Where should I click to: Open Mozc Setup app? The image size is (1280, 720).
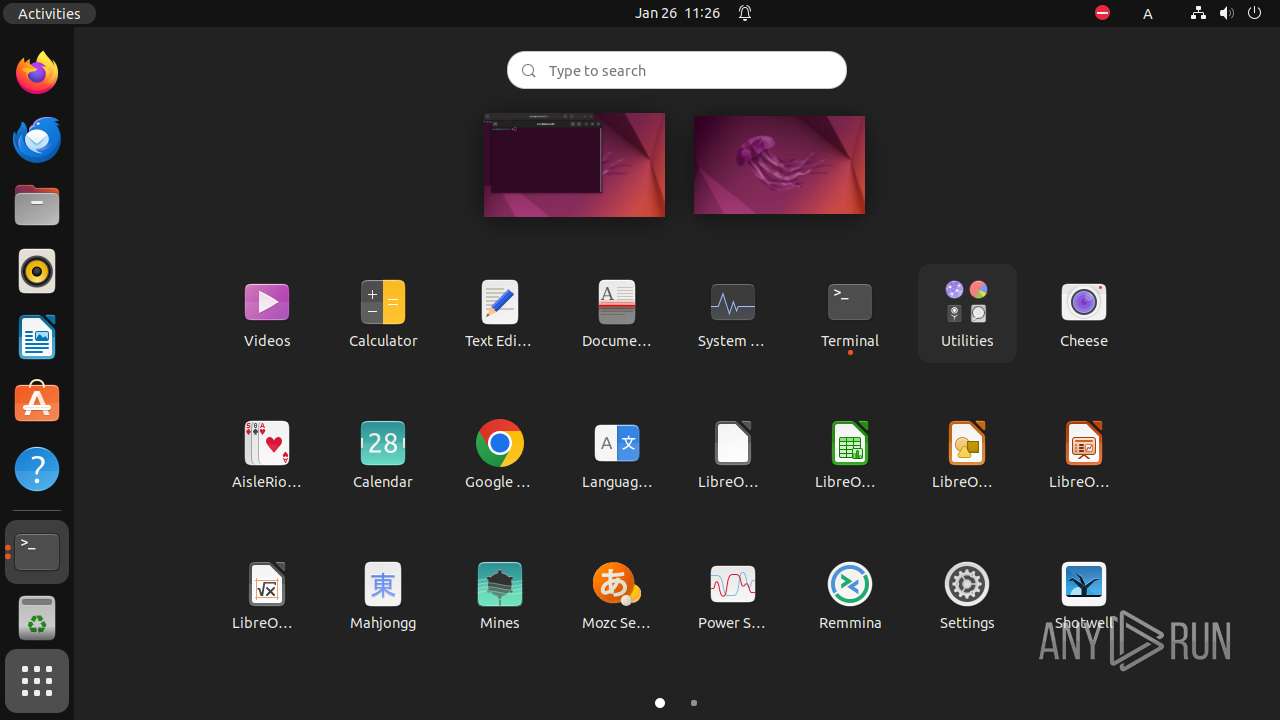click(x=617, y=595)
